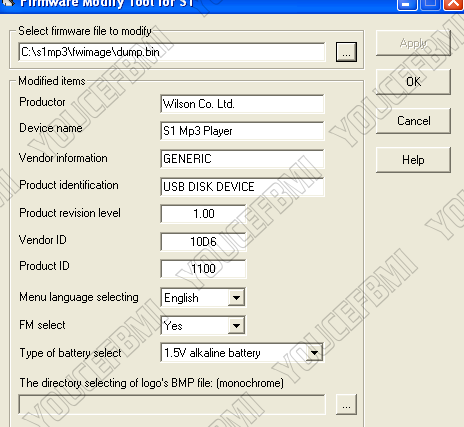Image resolution: width=464 pixels, height=427 pixels.
Task: Browse for the logo BMP directory
Action: [x=346, y=404]
